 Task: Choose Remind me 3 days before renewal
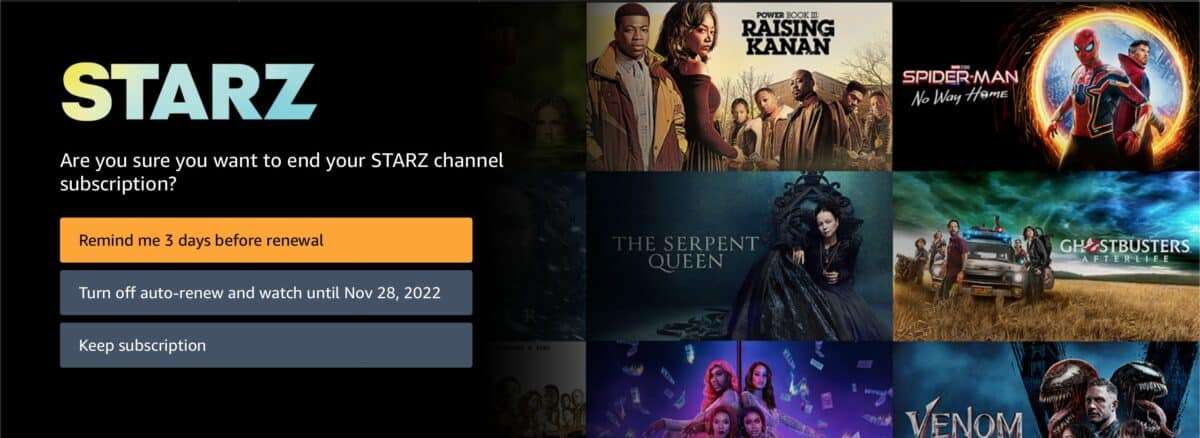pos(266,240)
